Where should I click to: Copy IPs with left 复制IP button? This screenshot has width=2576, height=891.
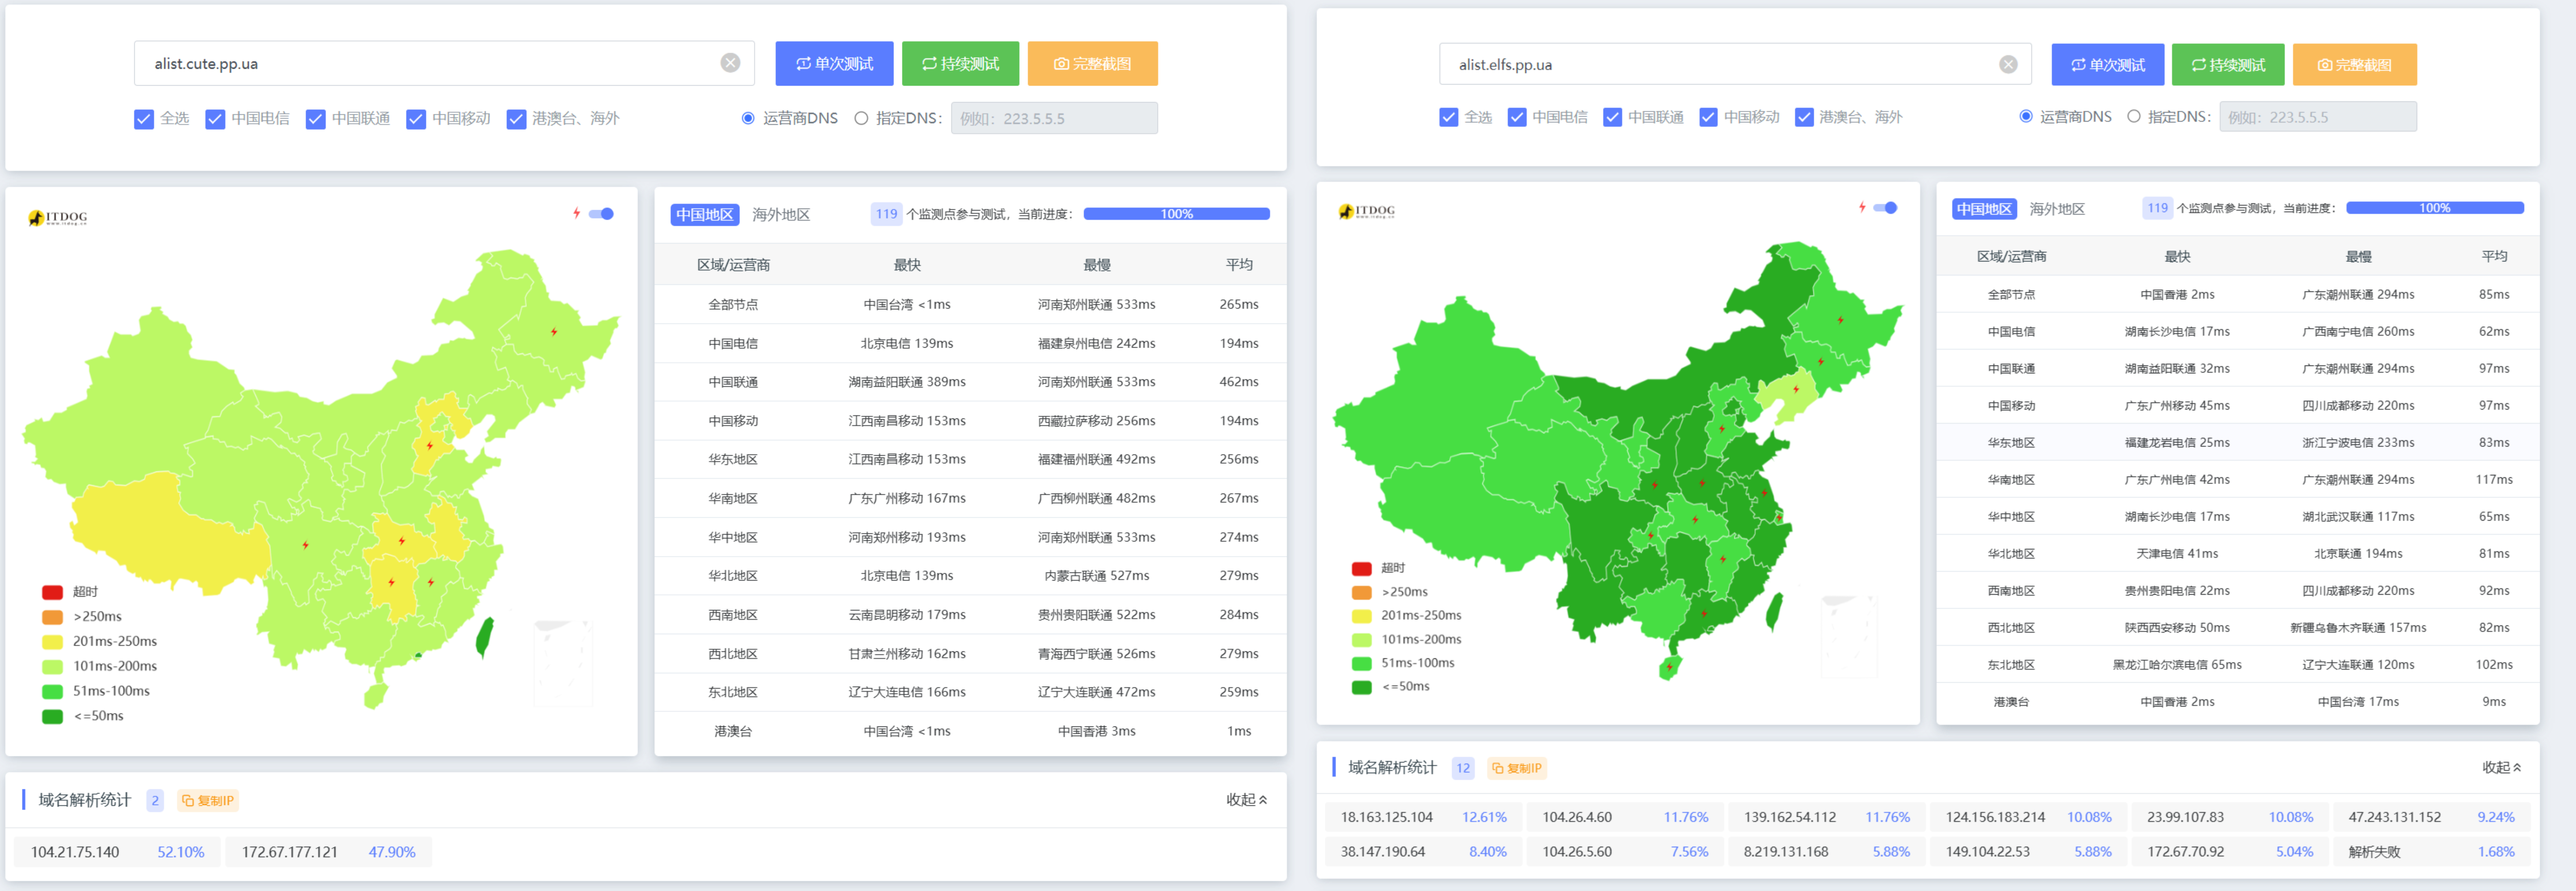coord(208,800)
